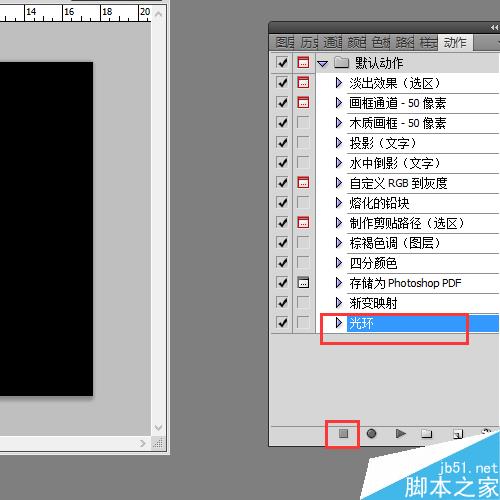This screenshot has height=500, width=500.
Task: Start recording with the round record button
Action: 371,433
